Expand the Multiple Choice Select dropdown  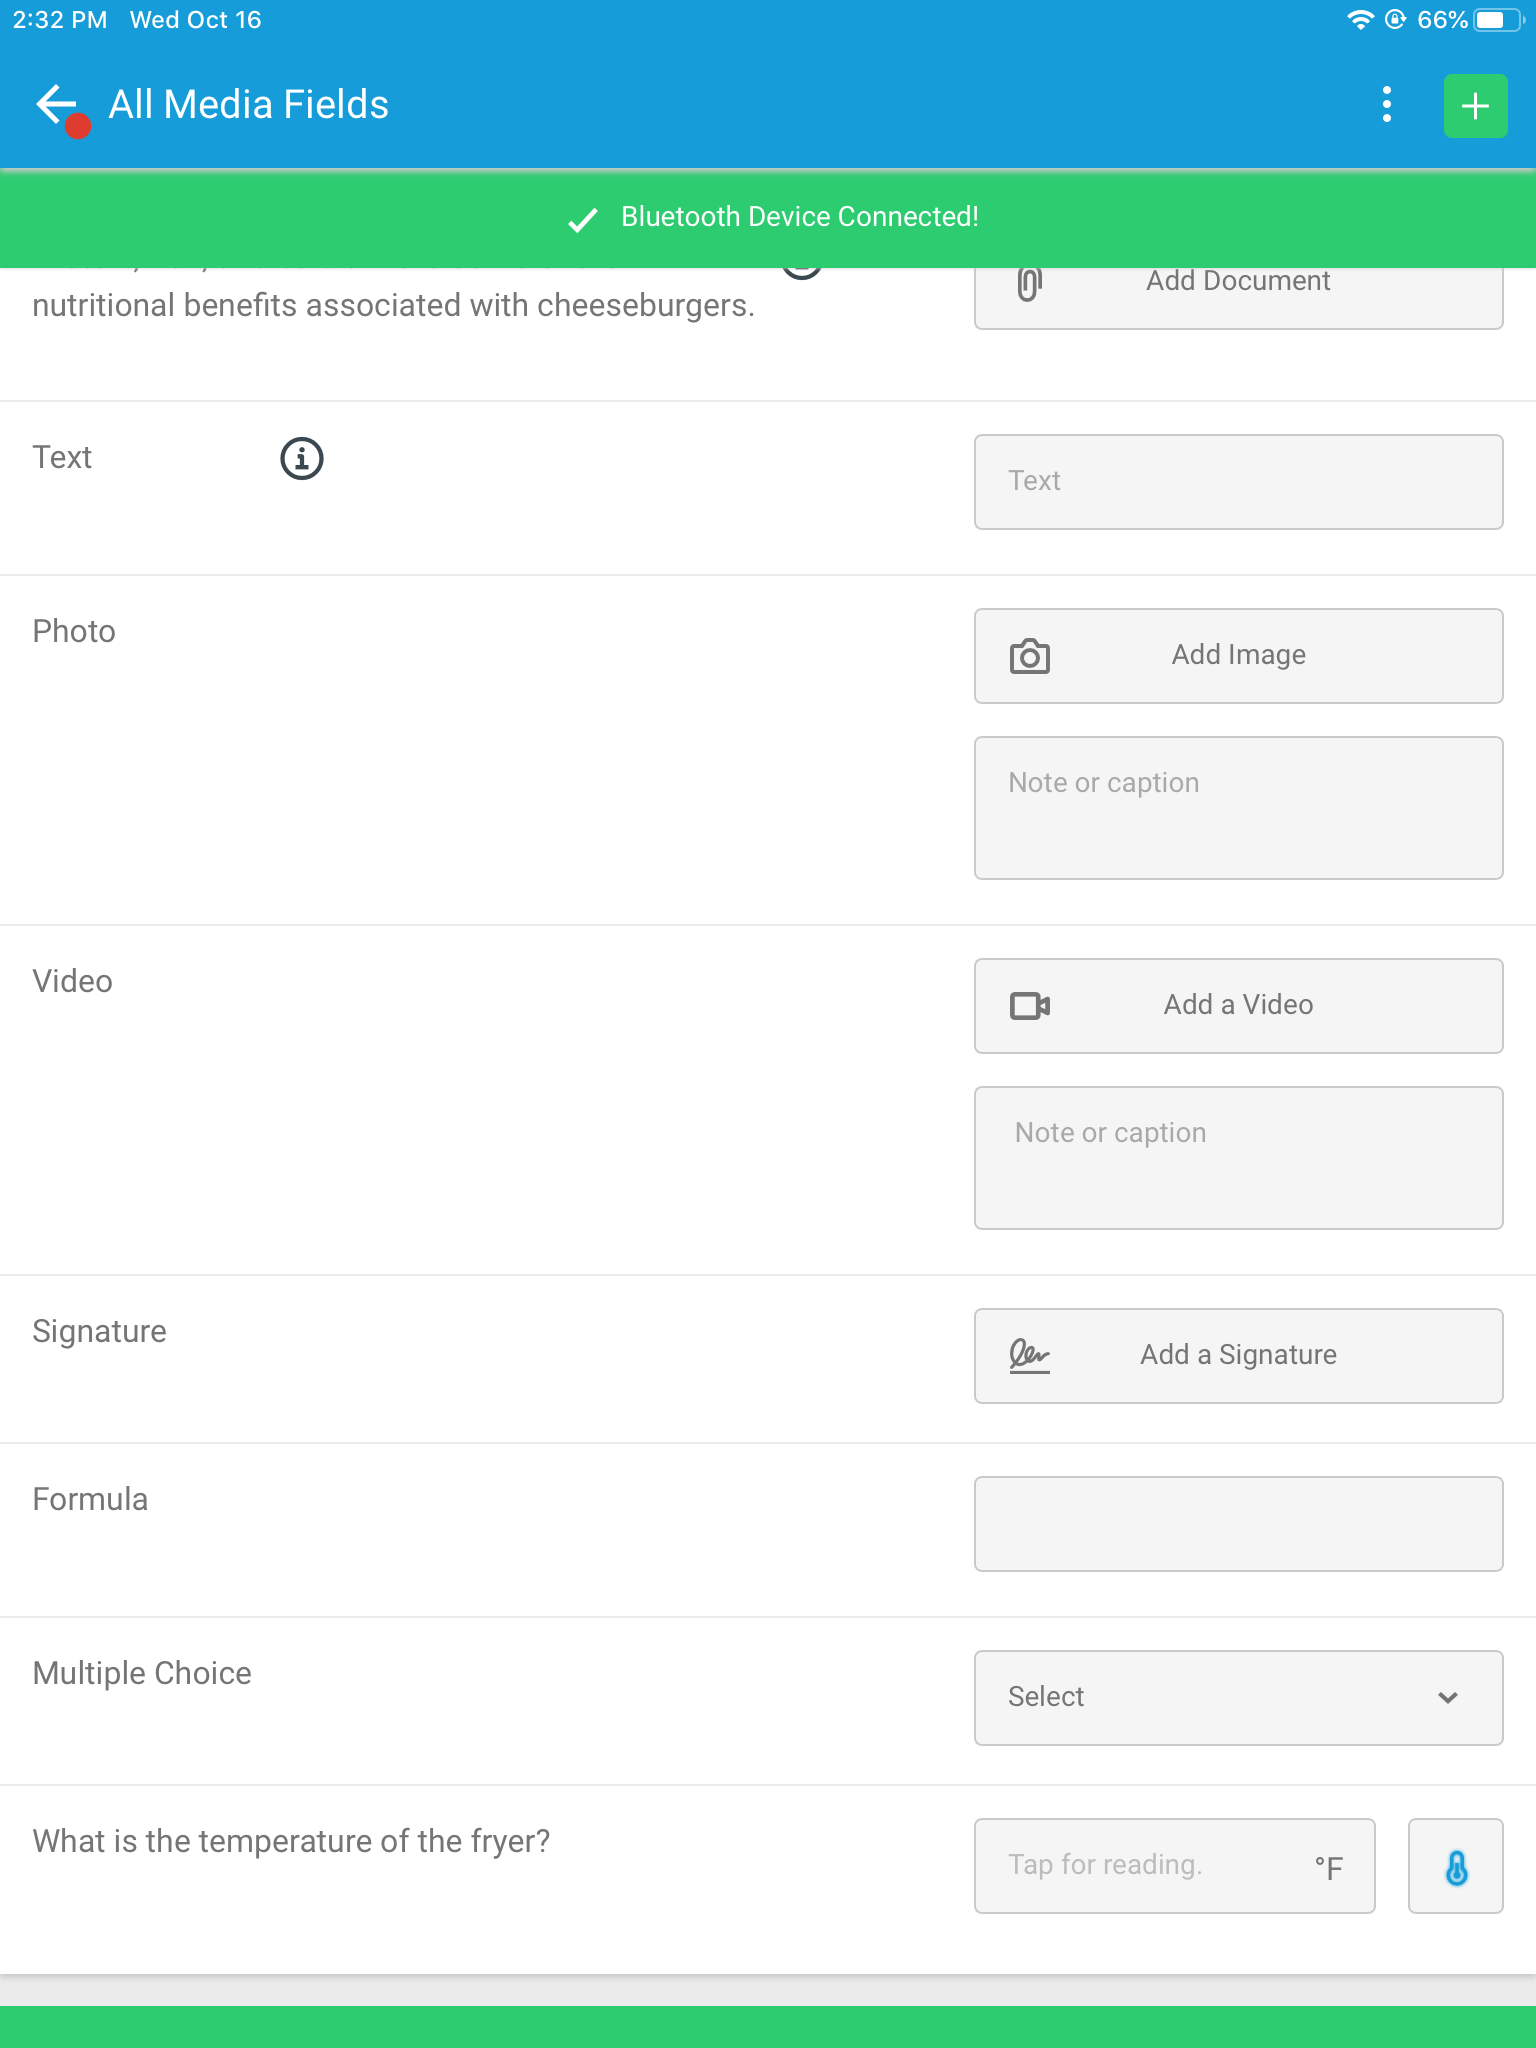1239,1698
